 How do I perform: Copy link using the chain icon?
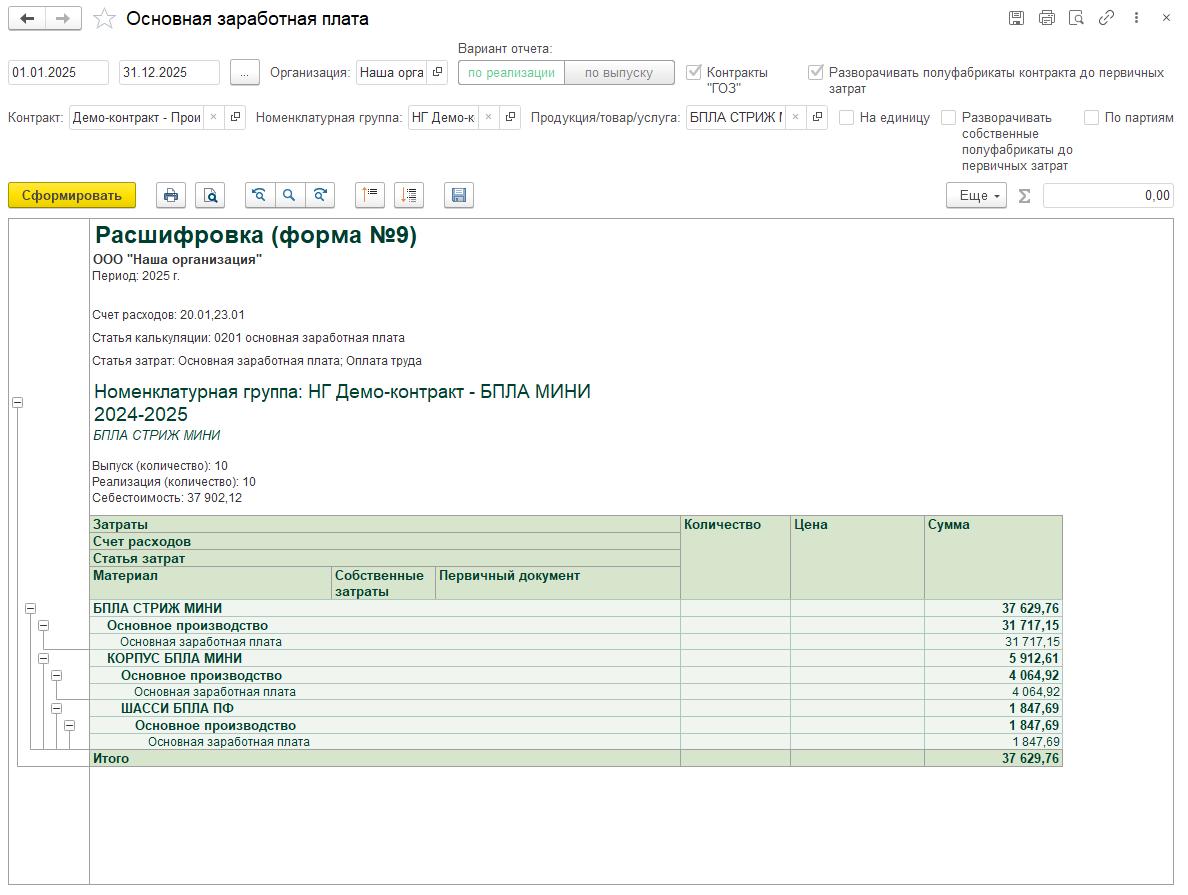(x=1106, y=18)
